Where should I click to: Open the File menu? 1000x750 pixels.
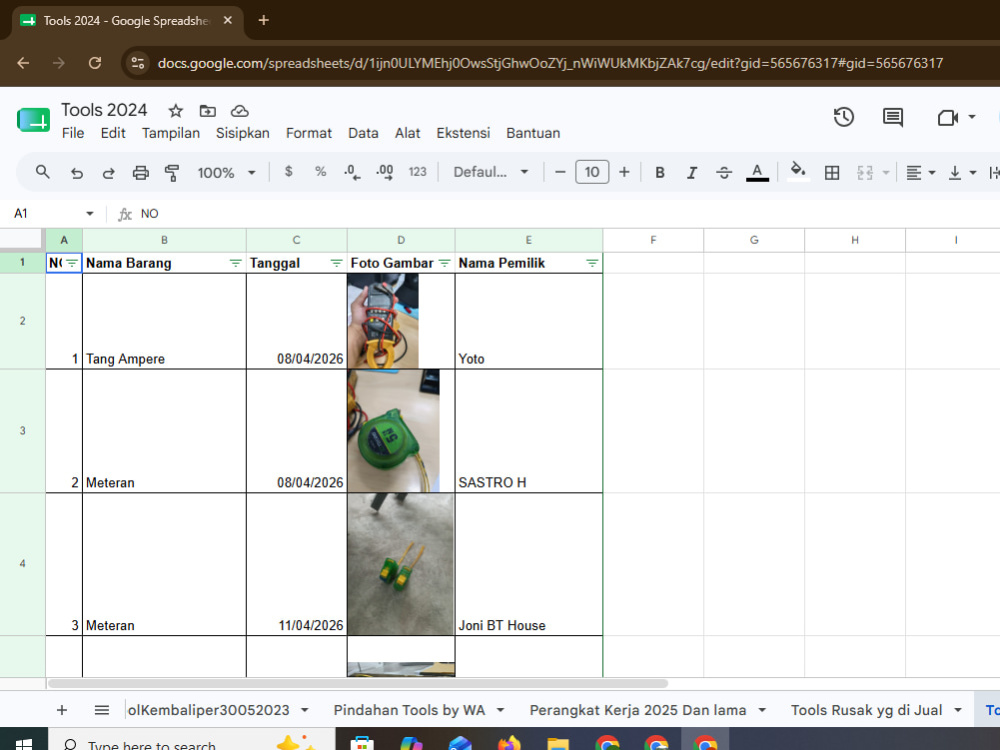73,133
